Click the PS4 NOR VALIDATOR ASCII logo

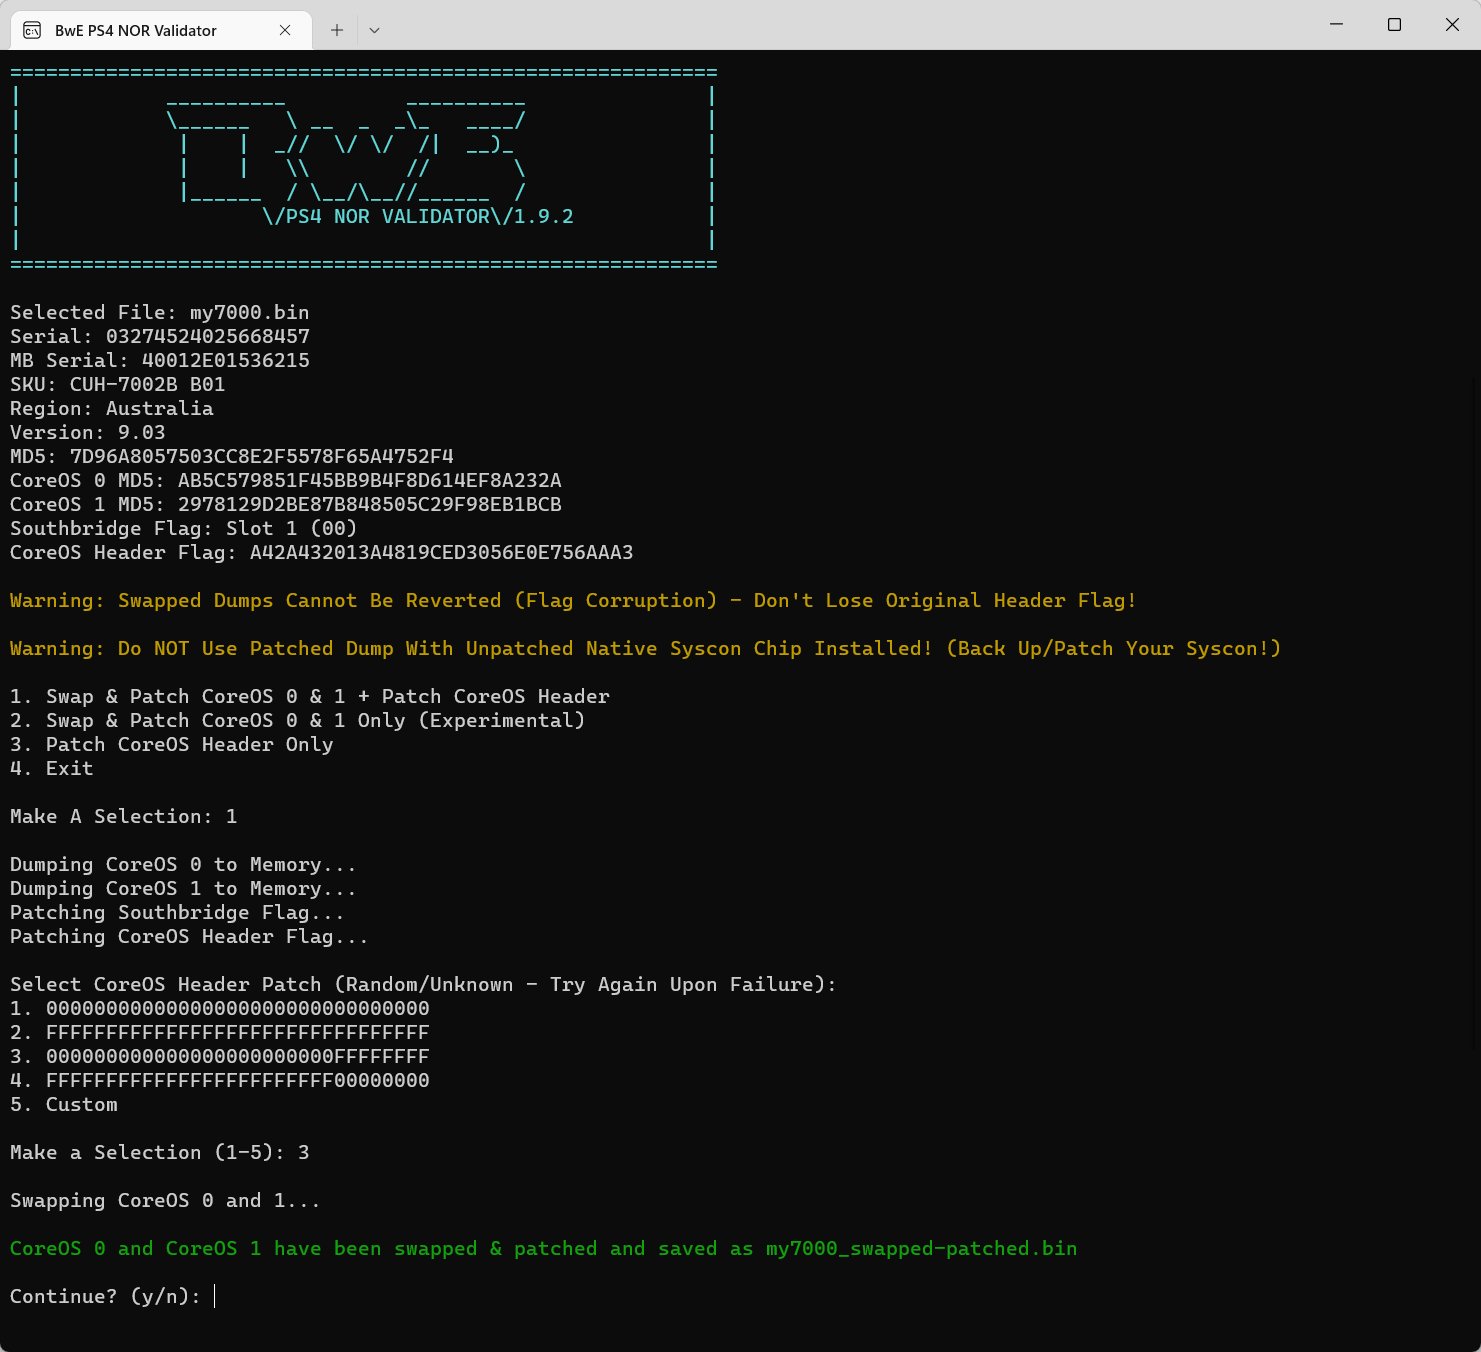(x=418, y=215)
